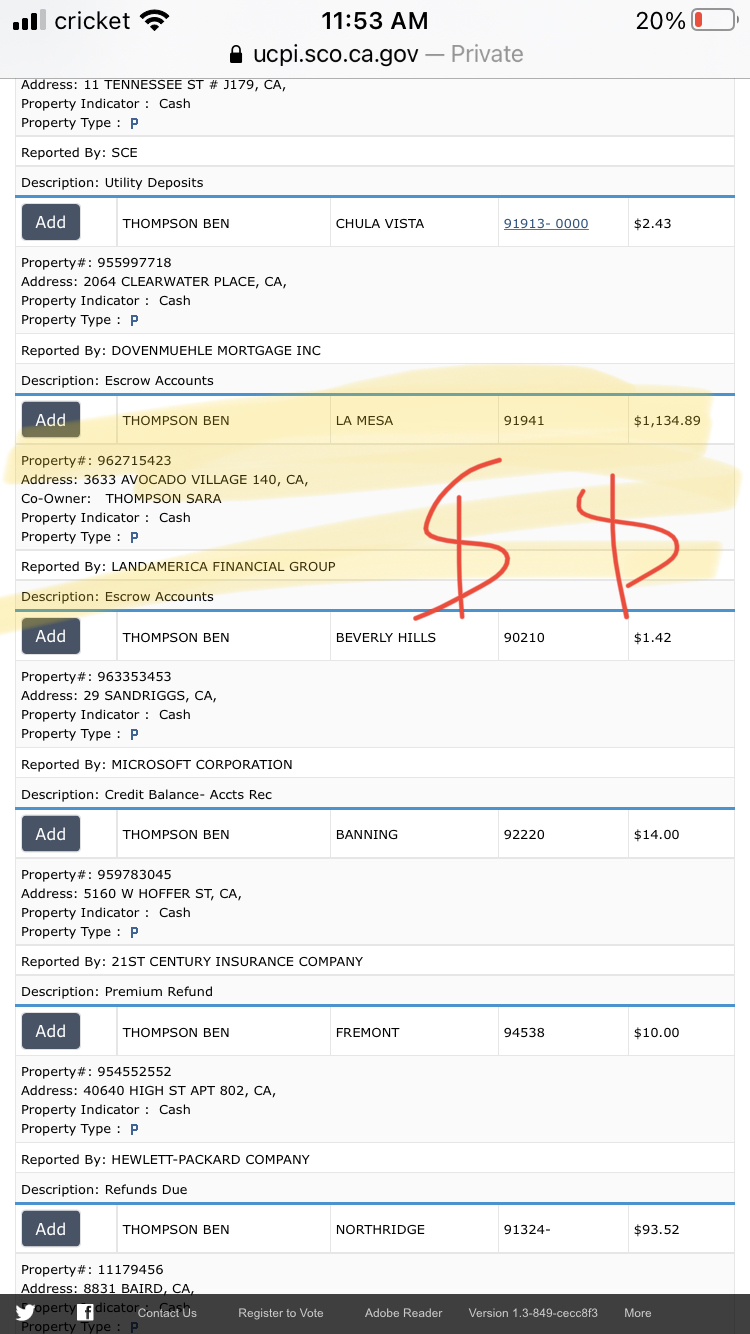Open Adobe Reader footer link
Image resolution: width=750 pixels, height=1334 pixels.
pos(403,1313)
